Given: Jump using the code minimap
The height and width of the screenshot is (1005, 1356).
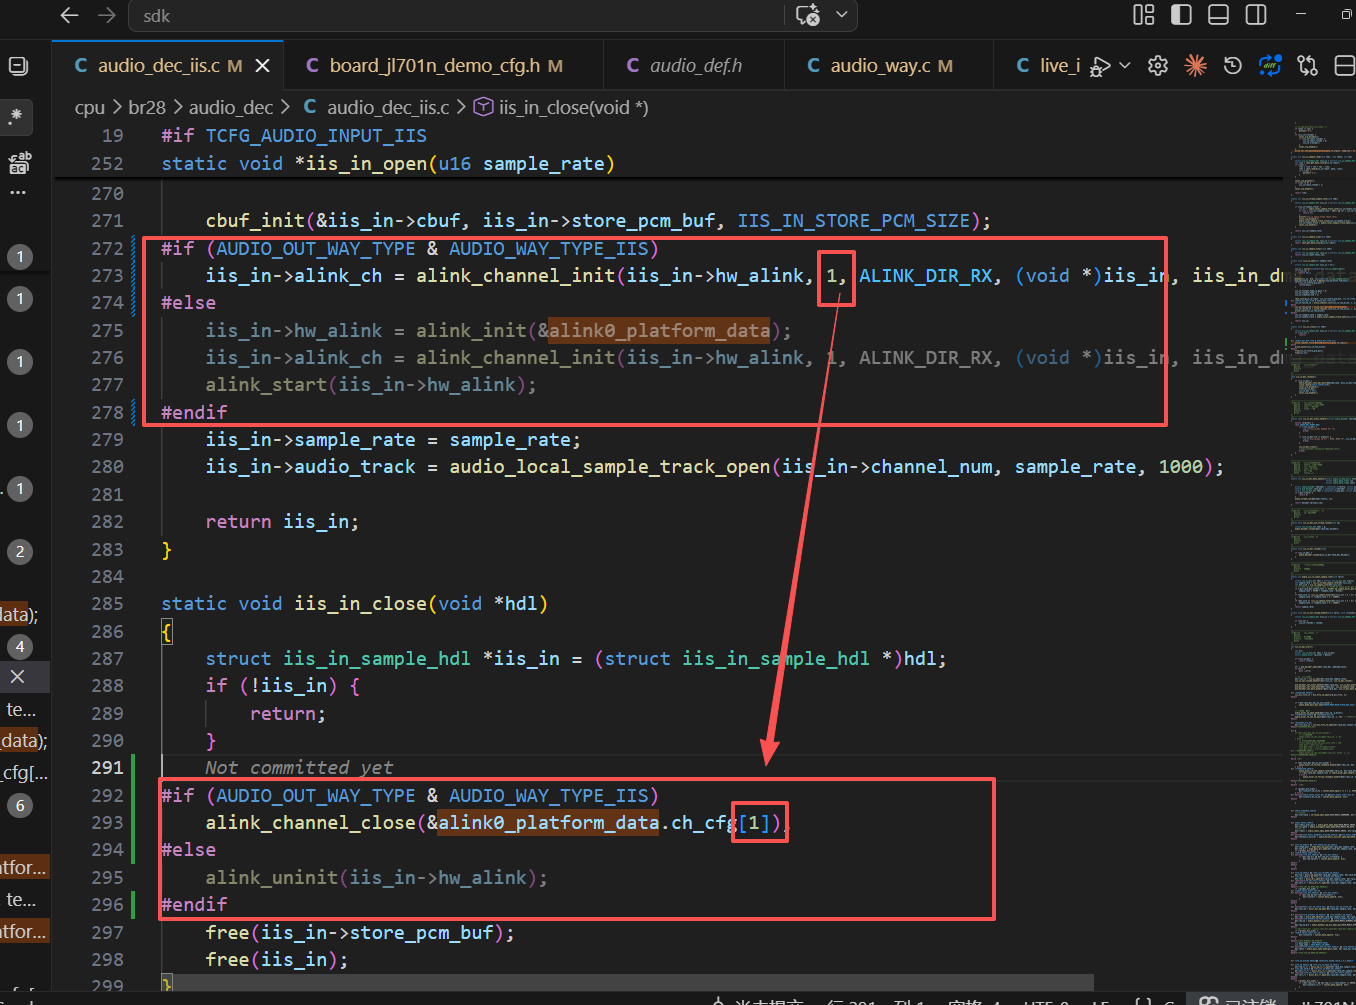Looking at the screenshot, I should [1321, 550].
